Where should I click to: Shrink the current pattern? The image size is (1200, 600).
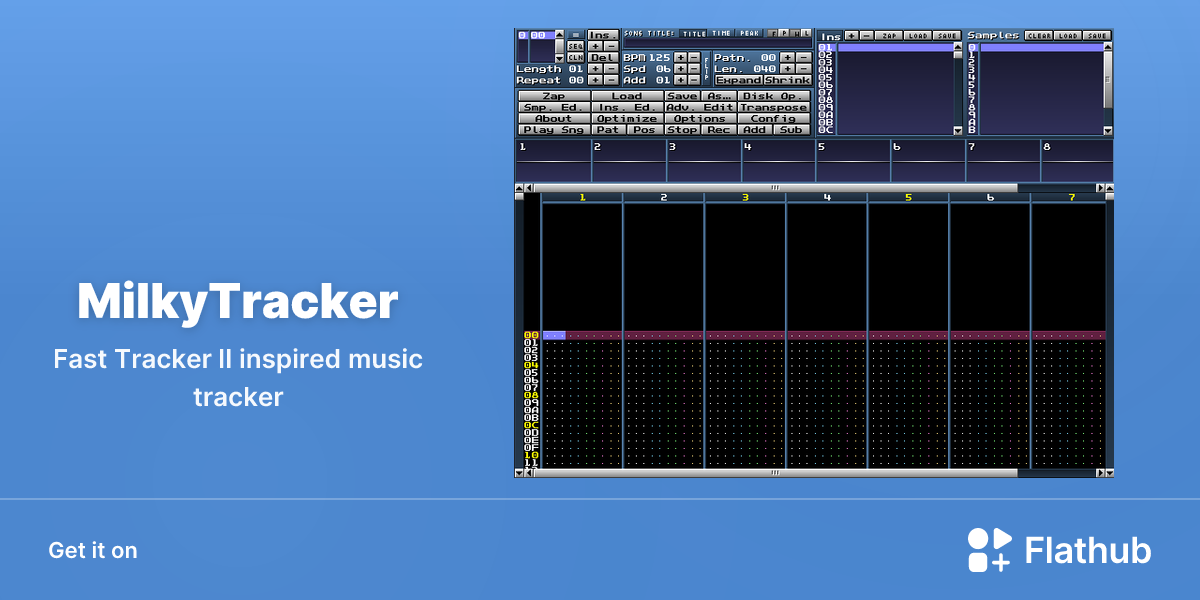[x=788, y=80]
